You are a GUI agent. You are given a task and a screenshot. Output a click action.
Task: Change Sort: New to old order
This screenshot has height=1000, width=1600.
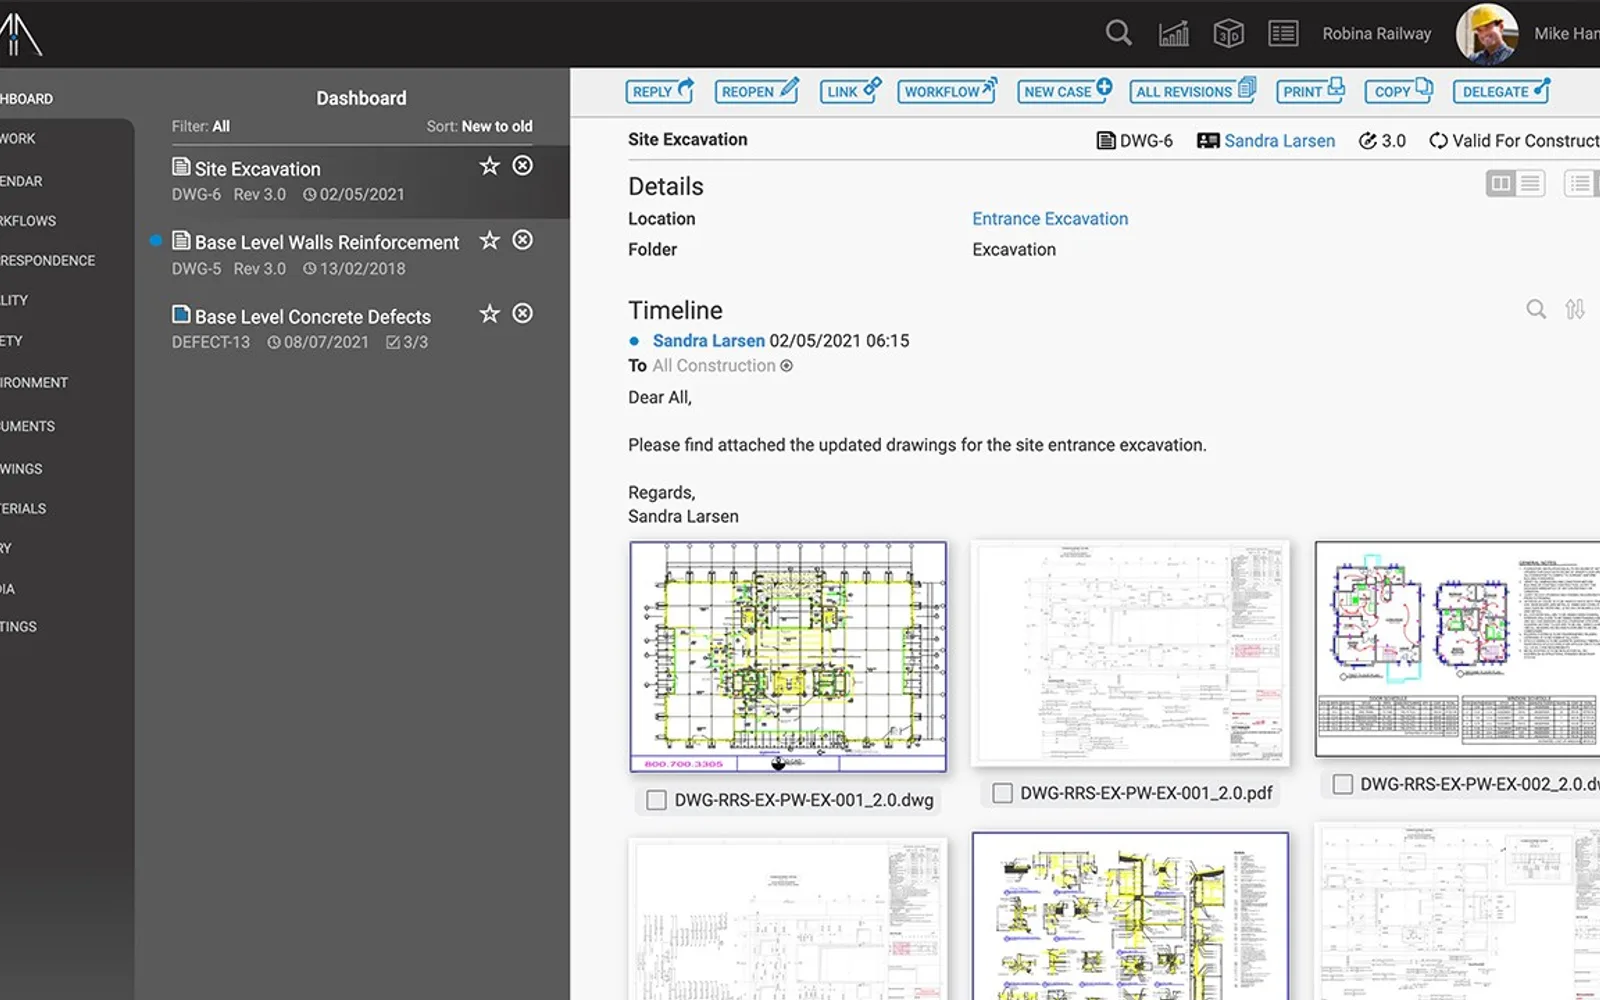click(x=479, y=126)
